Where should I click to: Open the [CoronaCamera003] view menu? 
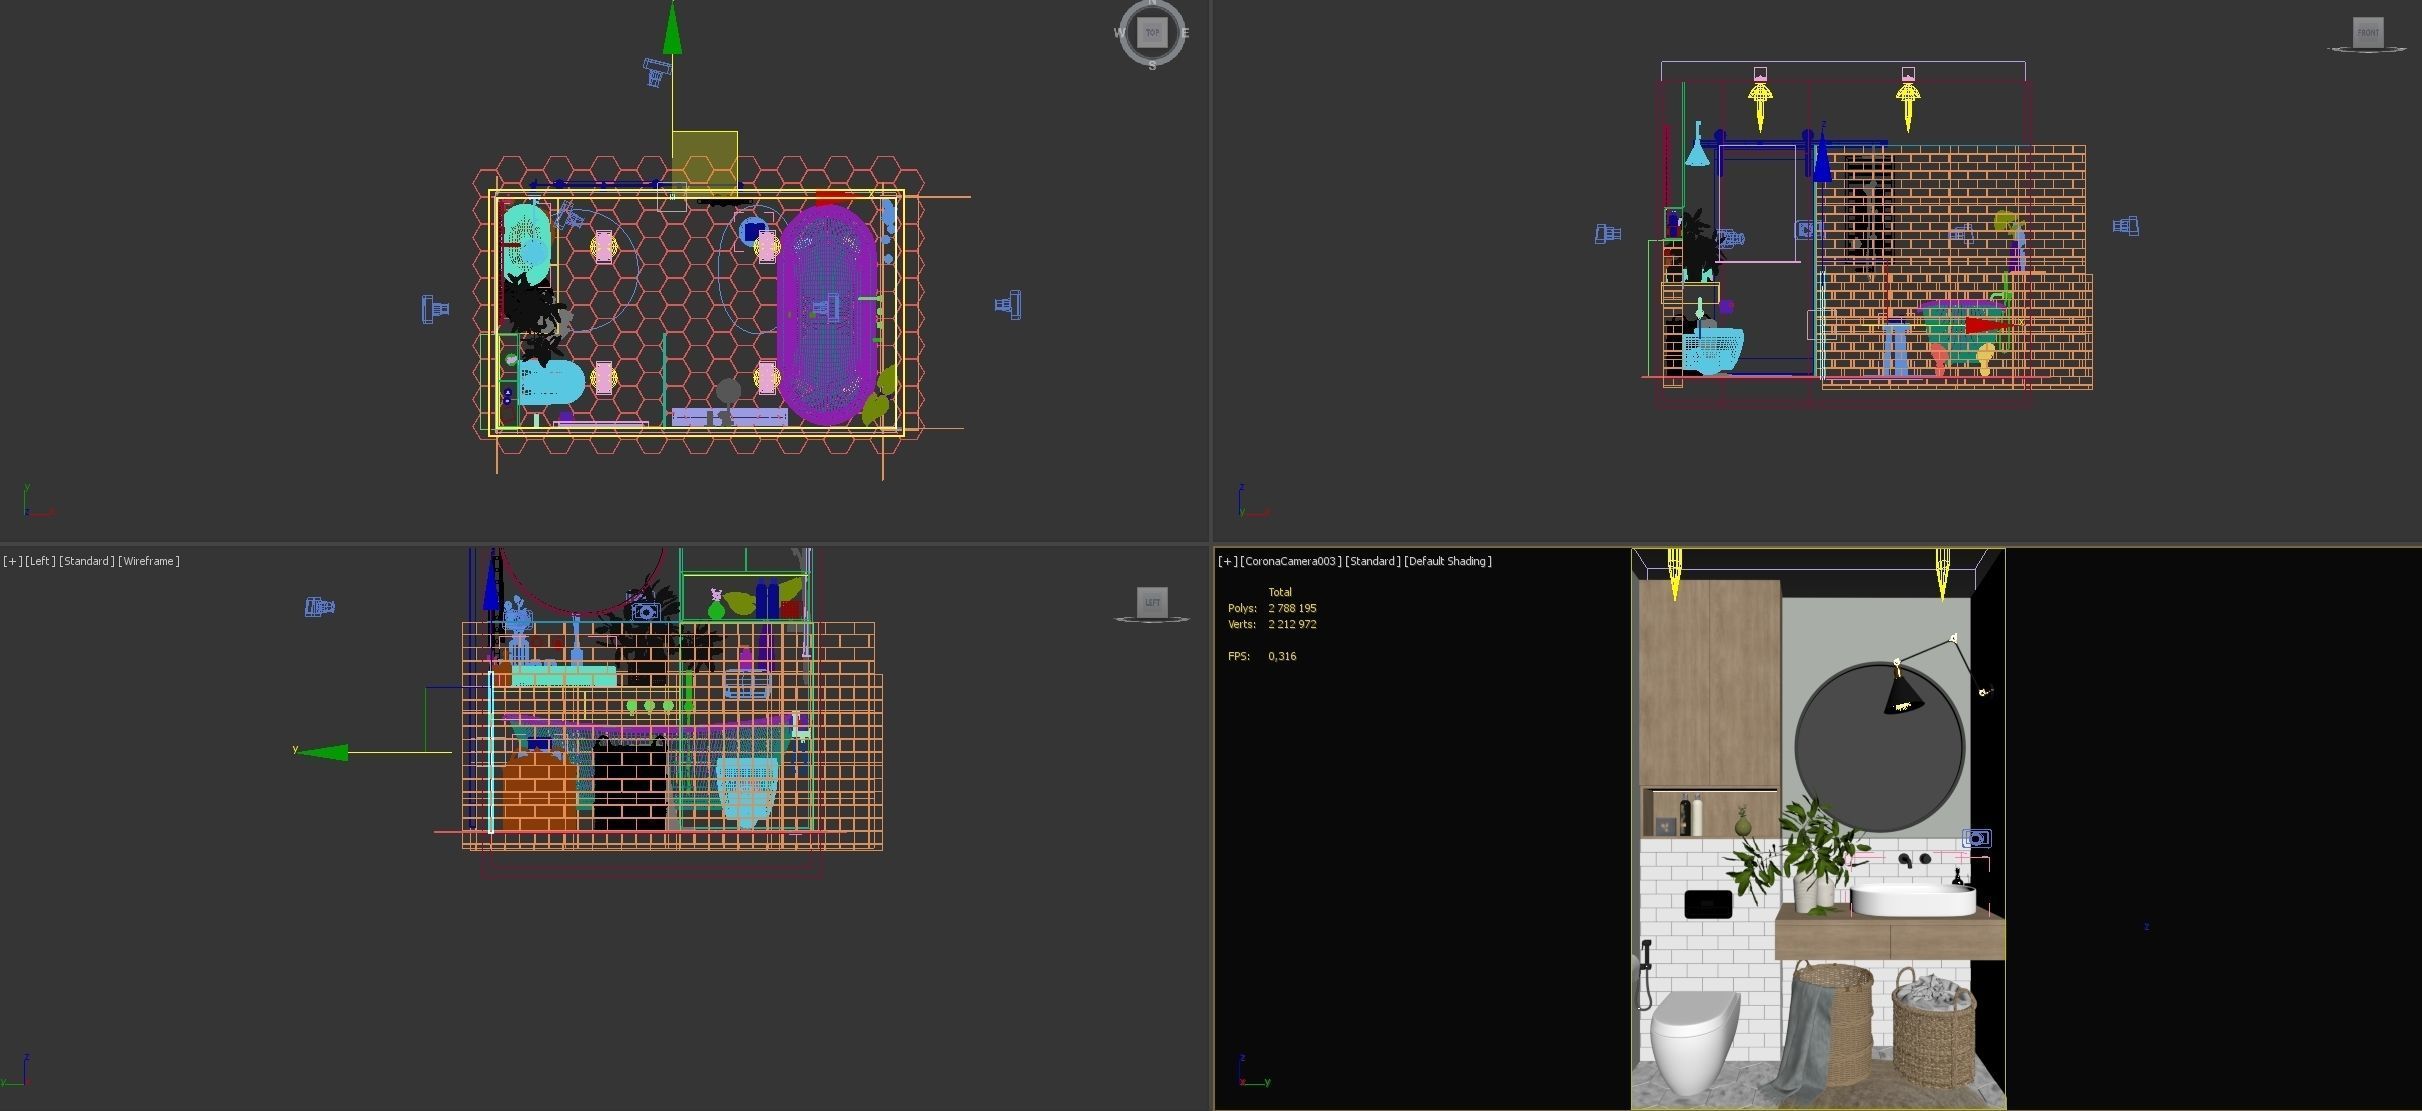[1290, 561]
